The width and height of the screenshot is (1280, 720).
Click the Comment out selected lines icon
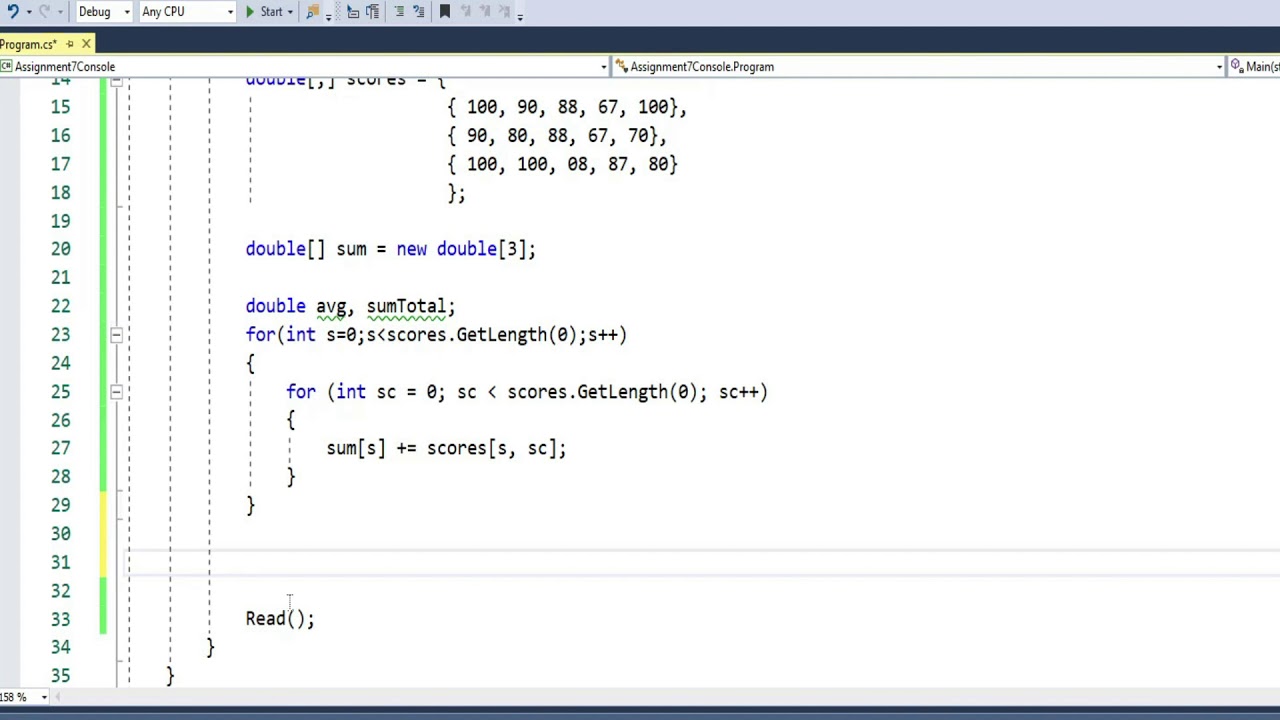click(x=399, y=12)
